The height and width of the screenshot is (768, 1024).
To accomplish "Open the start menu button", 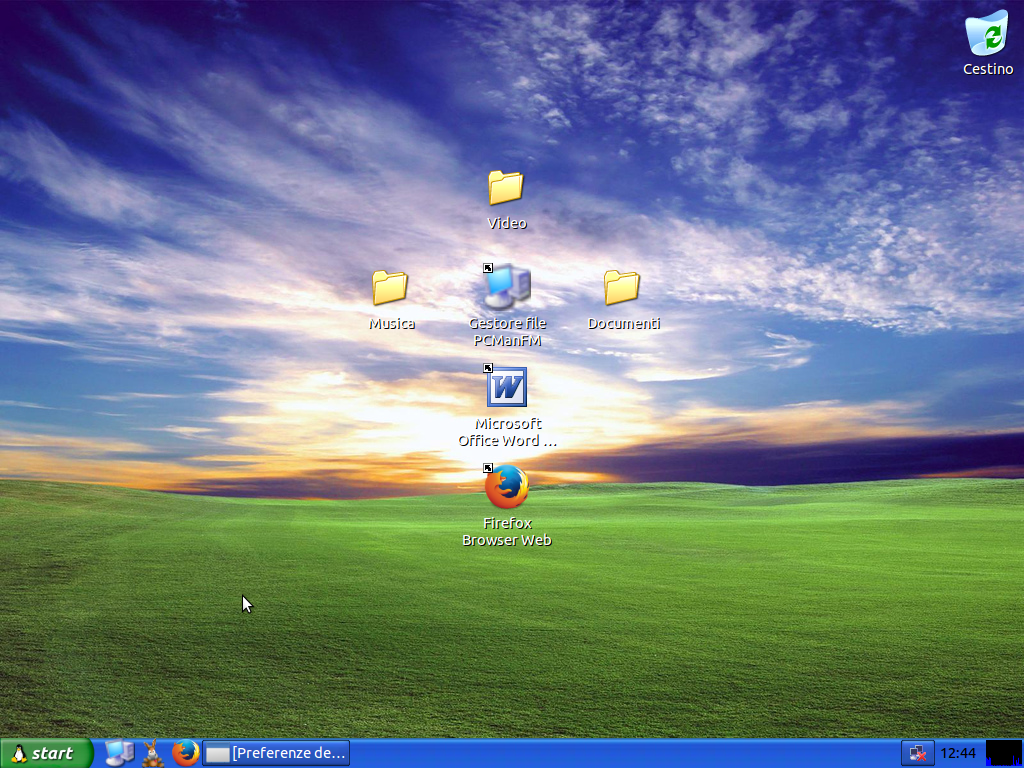I will pyautogui.click(x=46, y=753).
